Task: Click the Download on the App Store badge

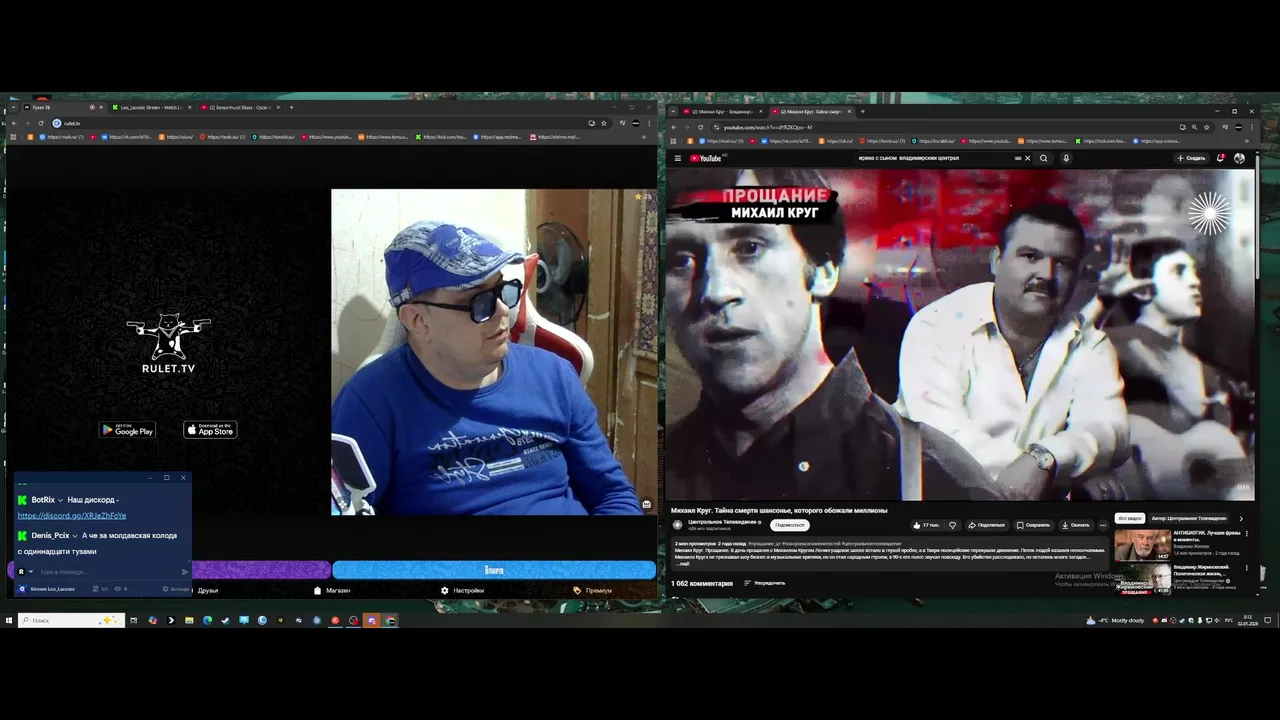Action: click(210, 430)
